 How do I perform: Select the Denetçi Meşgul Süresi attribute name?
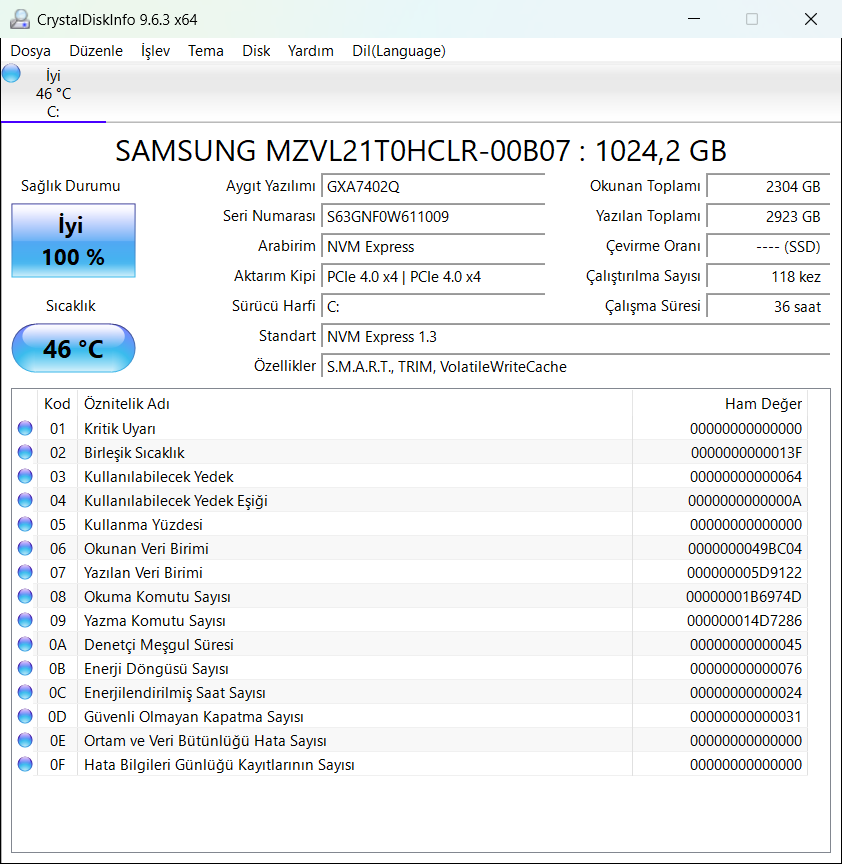[159, 645]
